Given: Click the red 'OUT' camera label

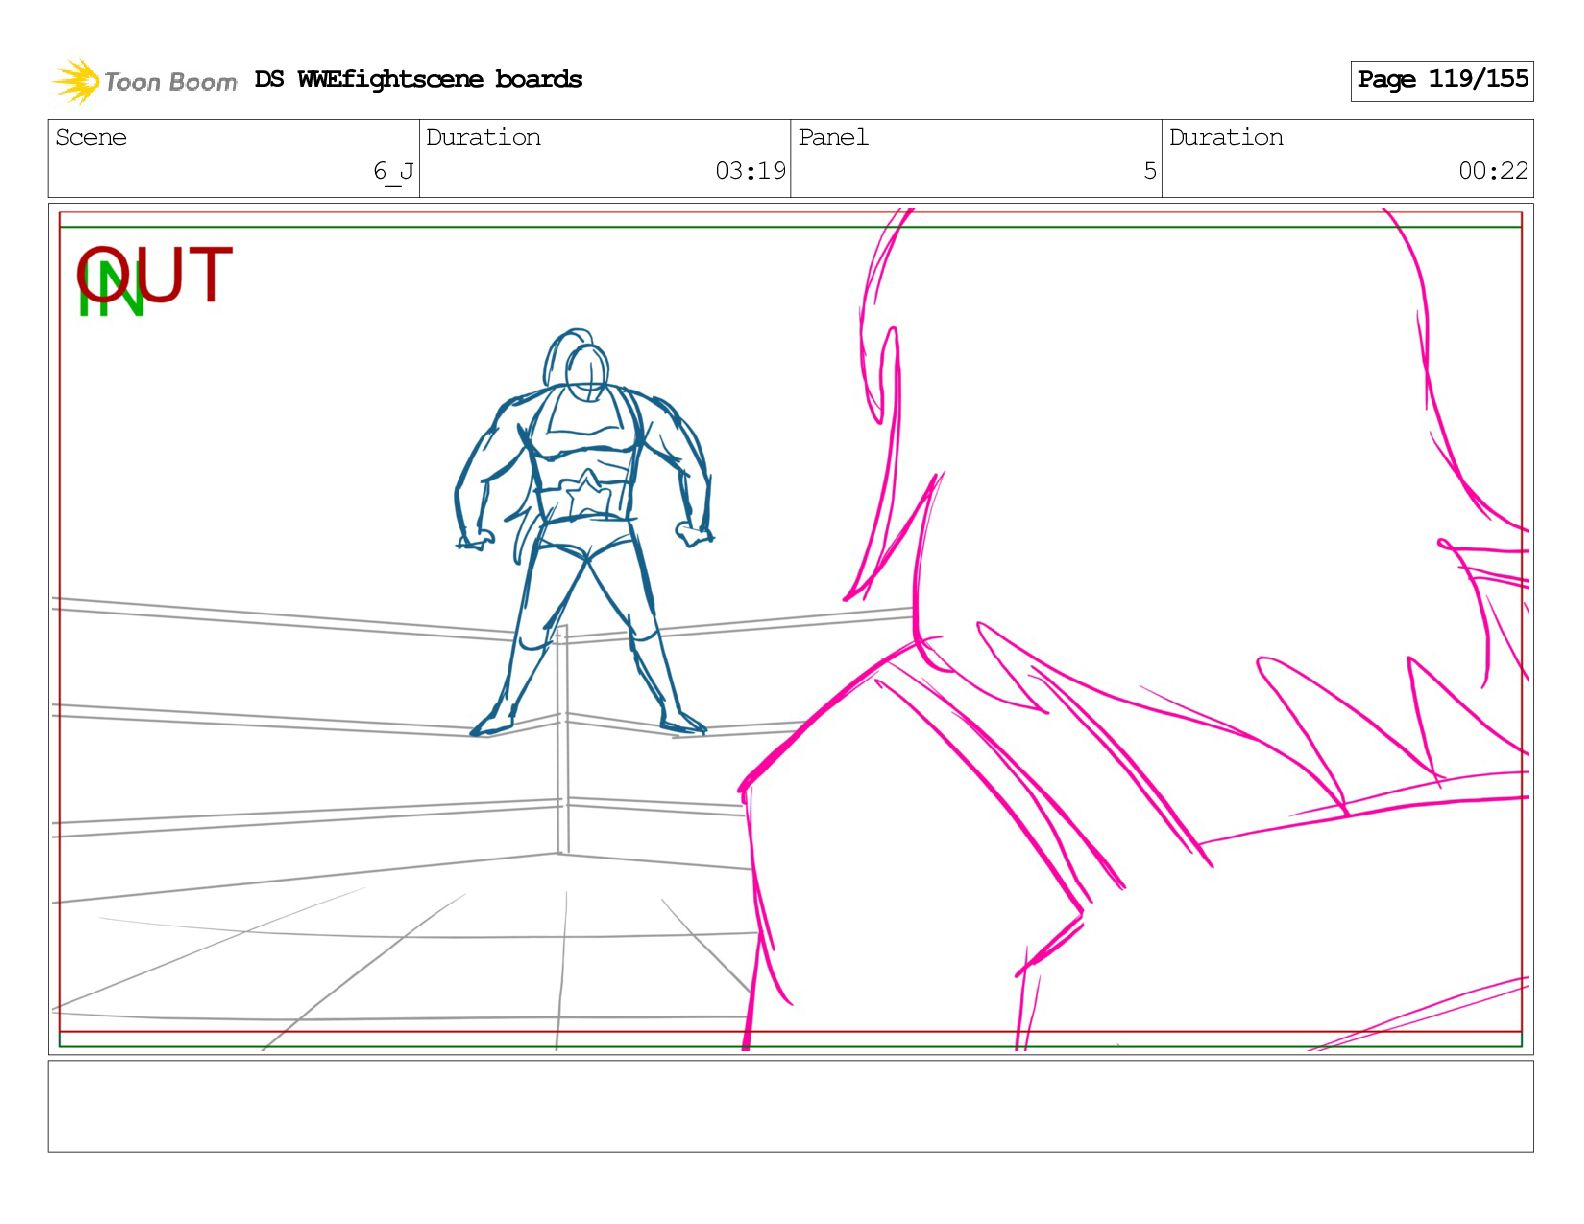Looking at the screenshot, I should [155, 275].
